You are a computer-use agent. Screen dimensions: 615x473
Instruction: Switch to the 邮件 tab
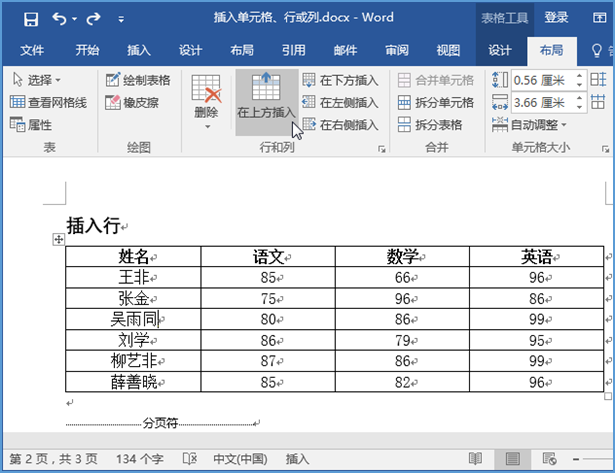pos(345,50)
